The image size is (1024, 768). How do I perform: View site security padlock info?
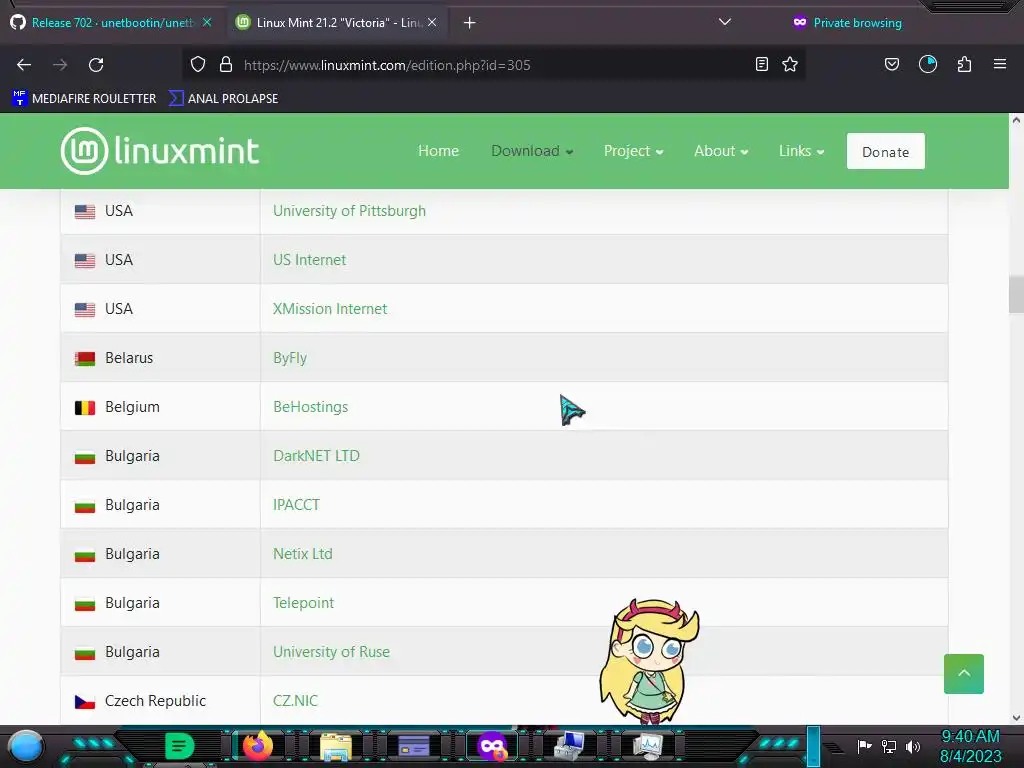tap(226, 64)
